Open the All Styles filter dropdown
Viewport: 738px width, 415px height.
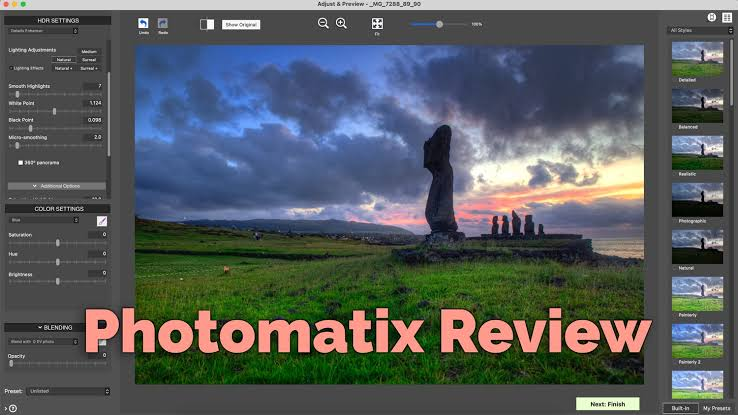click(700, 30)
